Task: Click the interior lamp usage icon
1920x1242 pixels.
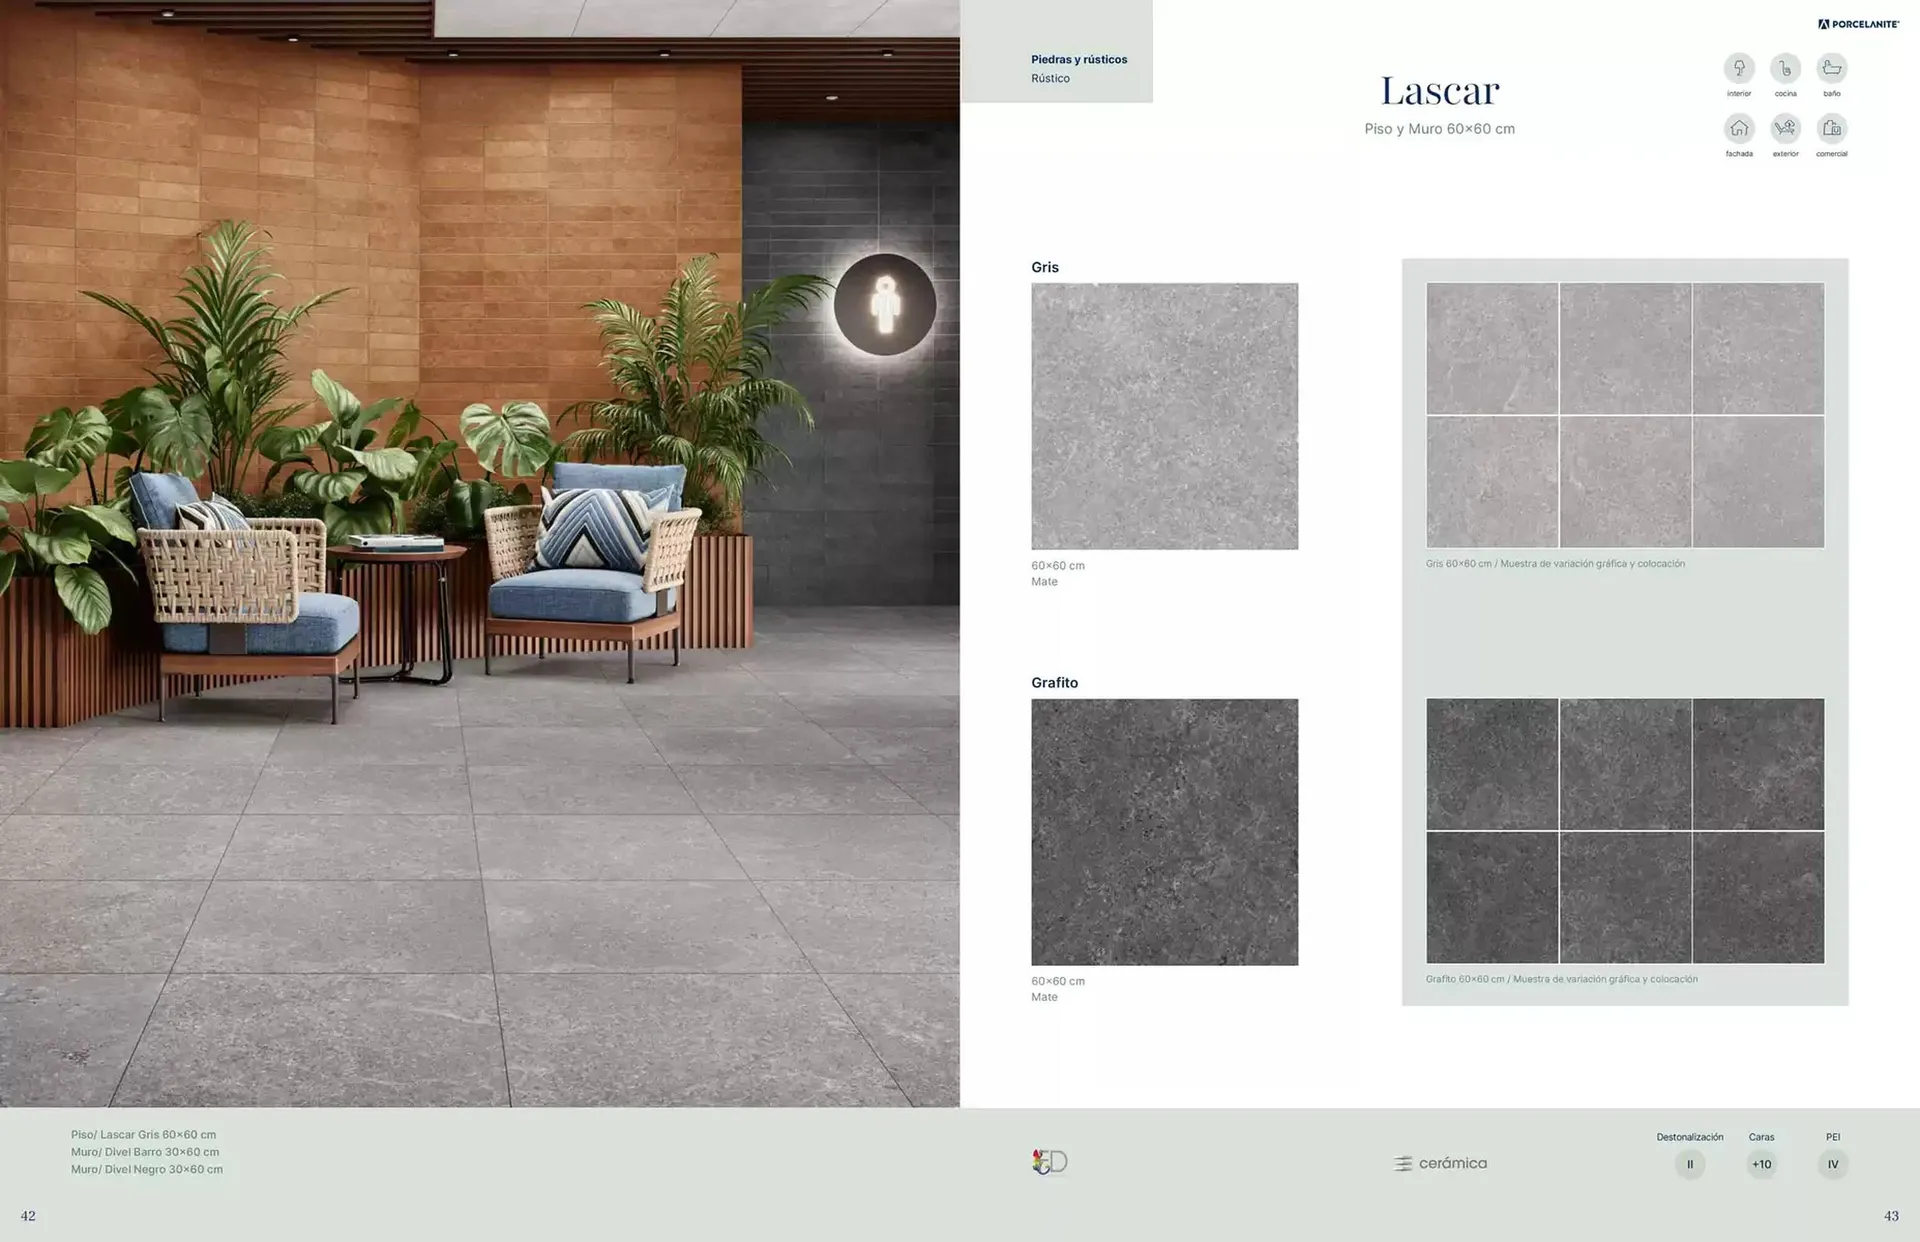Action: (x=1739, y=69)
